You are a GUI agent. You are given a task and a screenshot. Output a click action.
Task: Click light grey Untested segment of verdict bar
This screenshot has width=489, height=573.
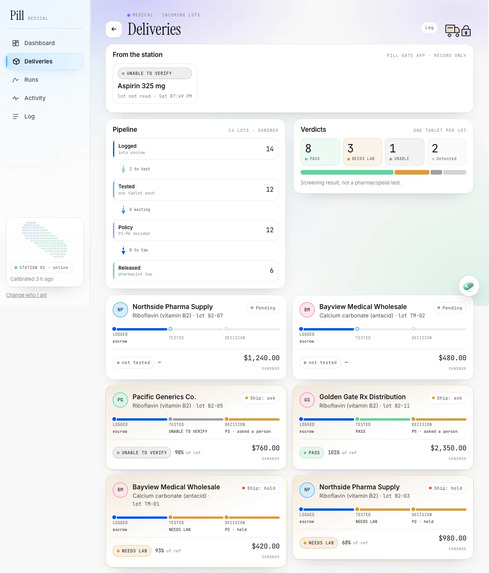(455, 172)
